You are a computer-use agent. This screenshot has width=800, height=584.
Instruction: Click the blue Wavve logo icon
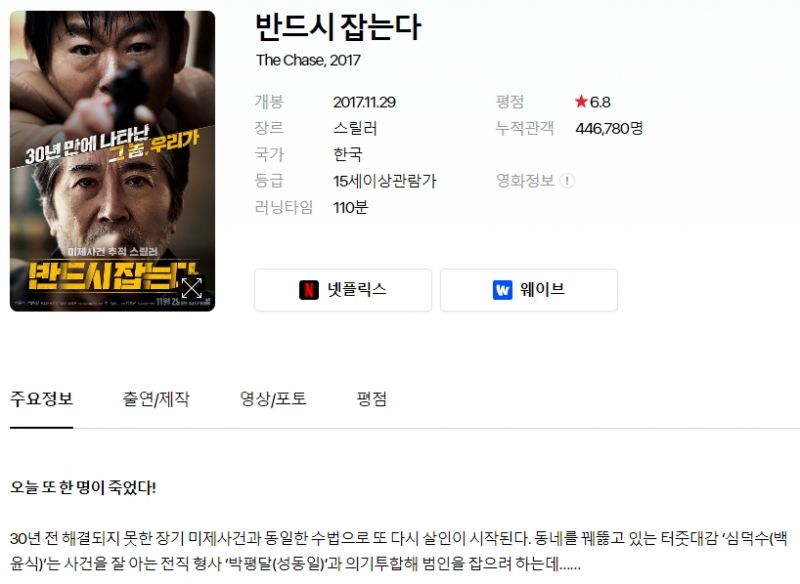click(503, 290)
